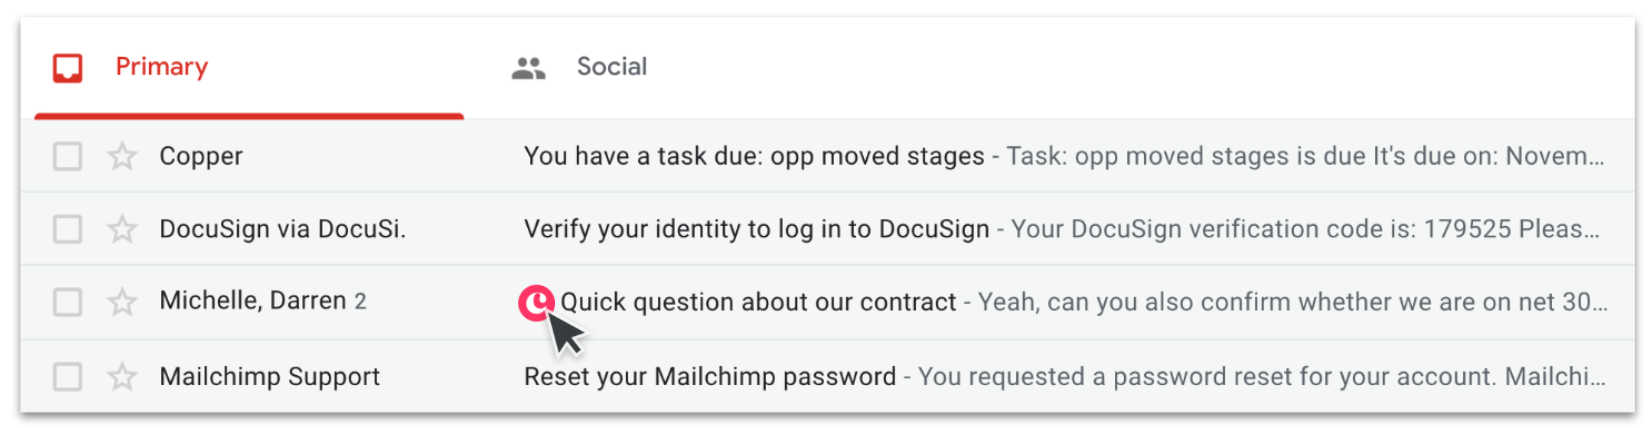Screen dimensions: 1650x428
Task: Star the DocuSign verification email
Action: pos(122,229)
